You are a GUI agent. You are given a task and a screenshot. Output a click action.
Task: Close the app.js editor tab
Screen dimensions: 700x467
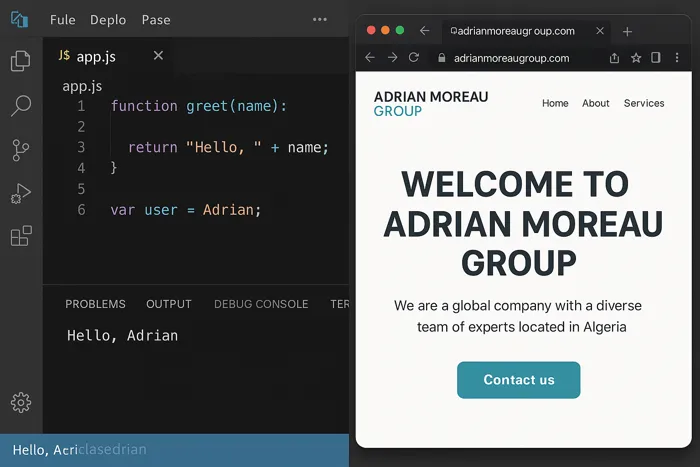pyautogui.click(x=158, y=55)
